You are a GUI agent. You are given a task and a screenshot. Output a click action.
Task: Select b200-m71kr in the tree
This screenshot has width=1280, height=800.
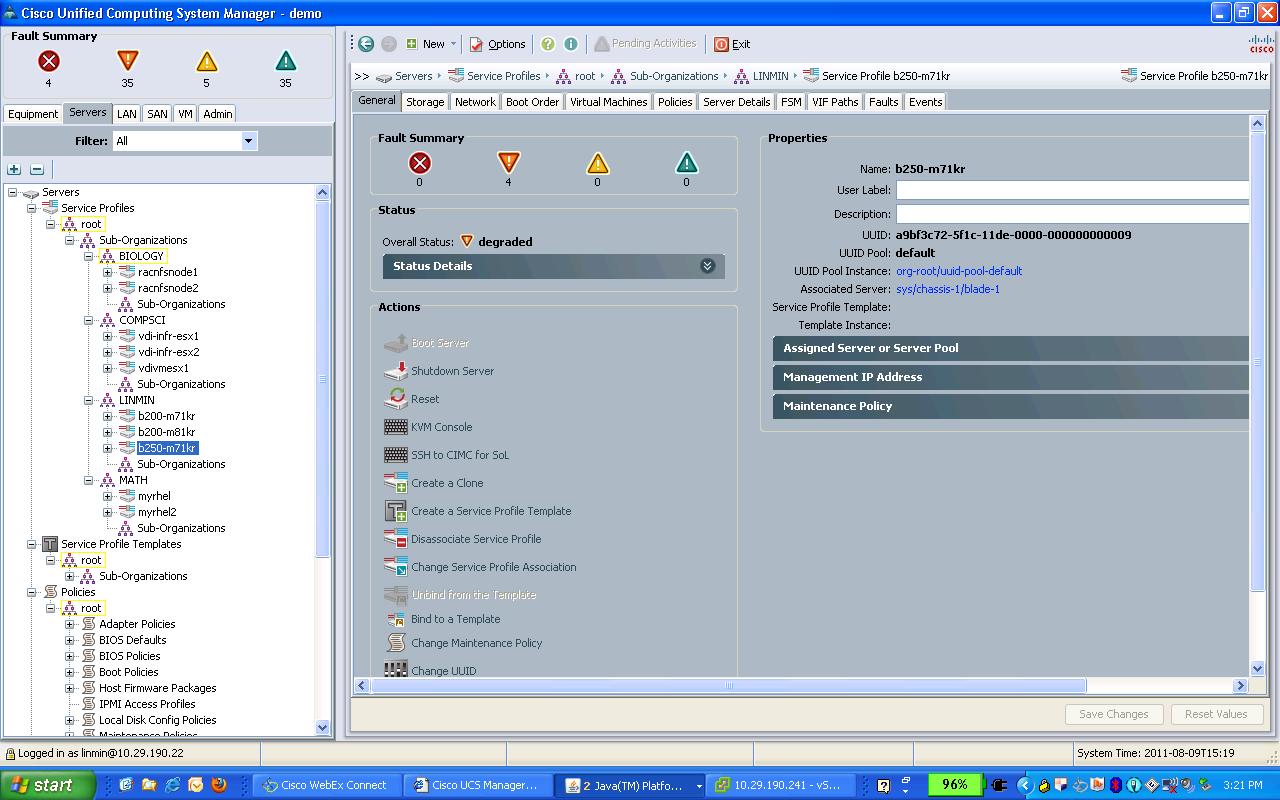click(166, 416)
